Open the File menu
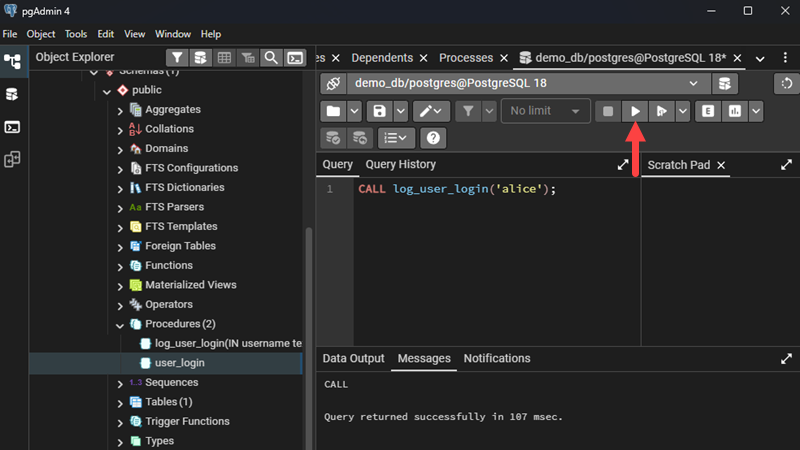The image size is (800, 450). coord(10,34)
